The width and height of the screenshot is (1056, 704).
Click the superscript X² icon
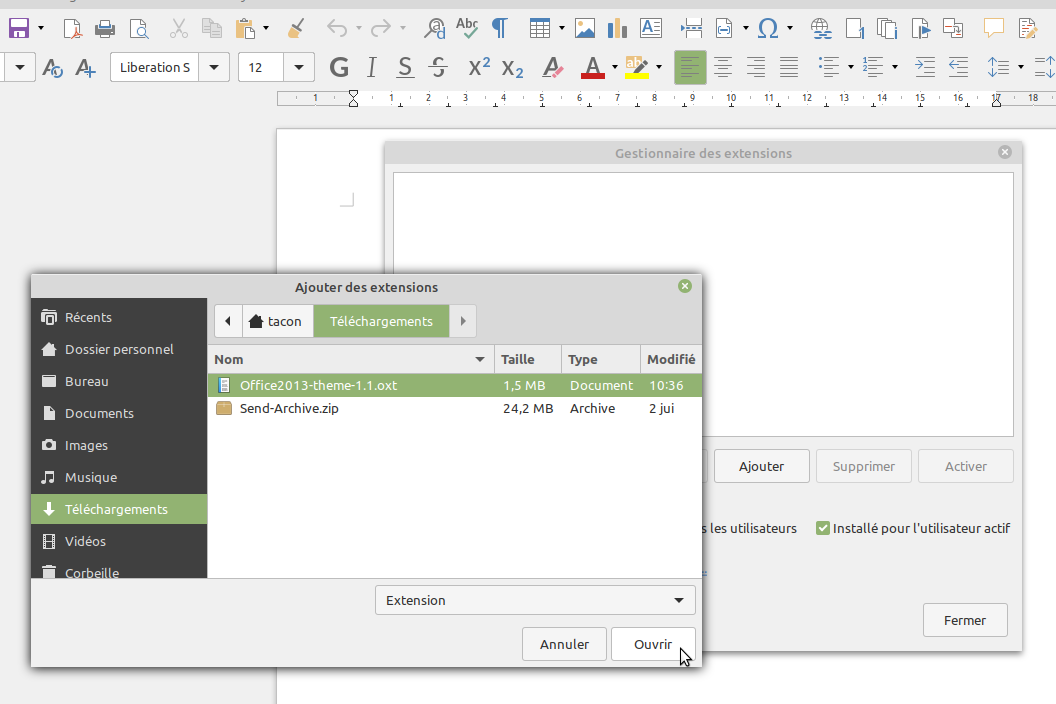click(479, 68)
